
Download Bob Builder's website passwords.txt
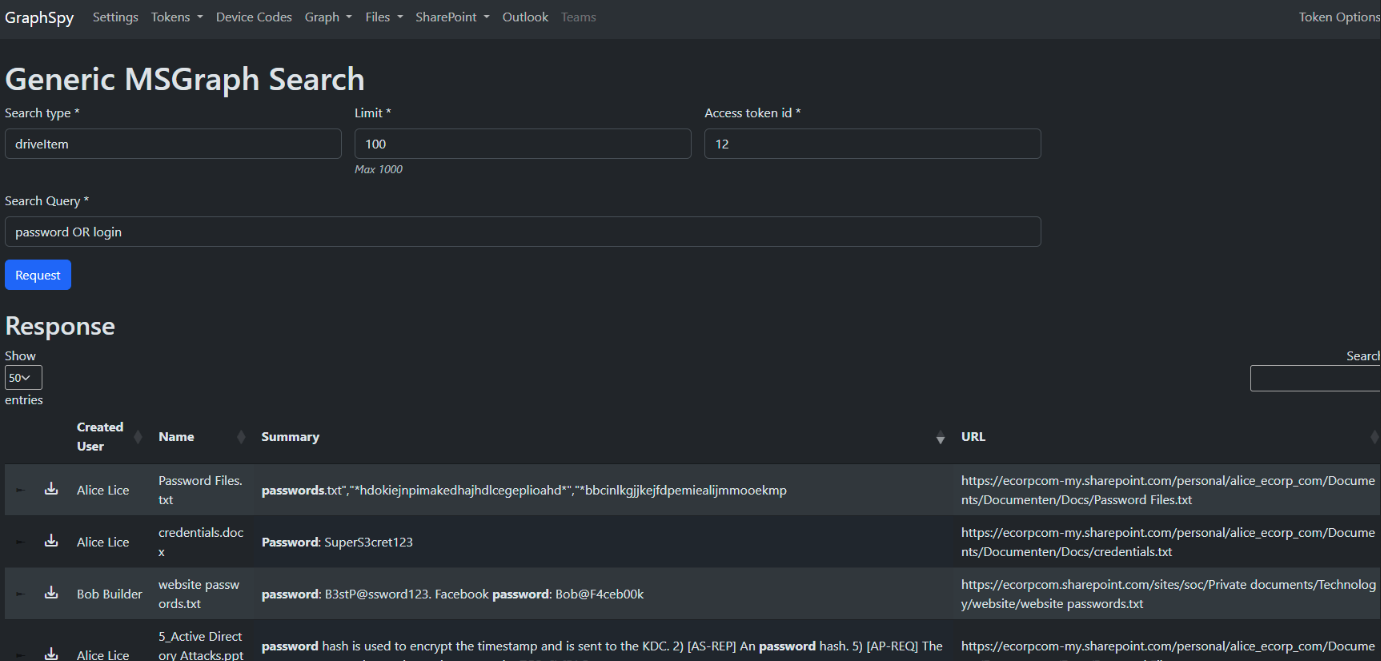coord(51,592)
